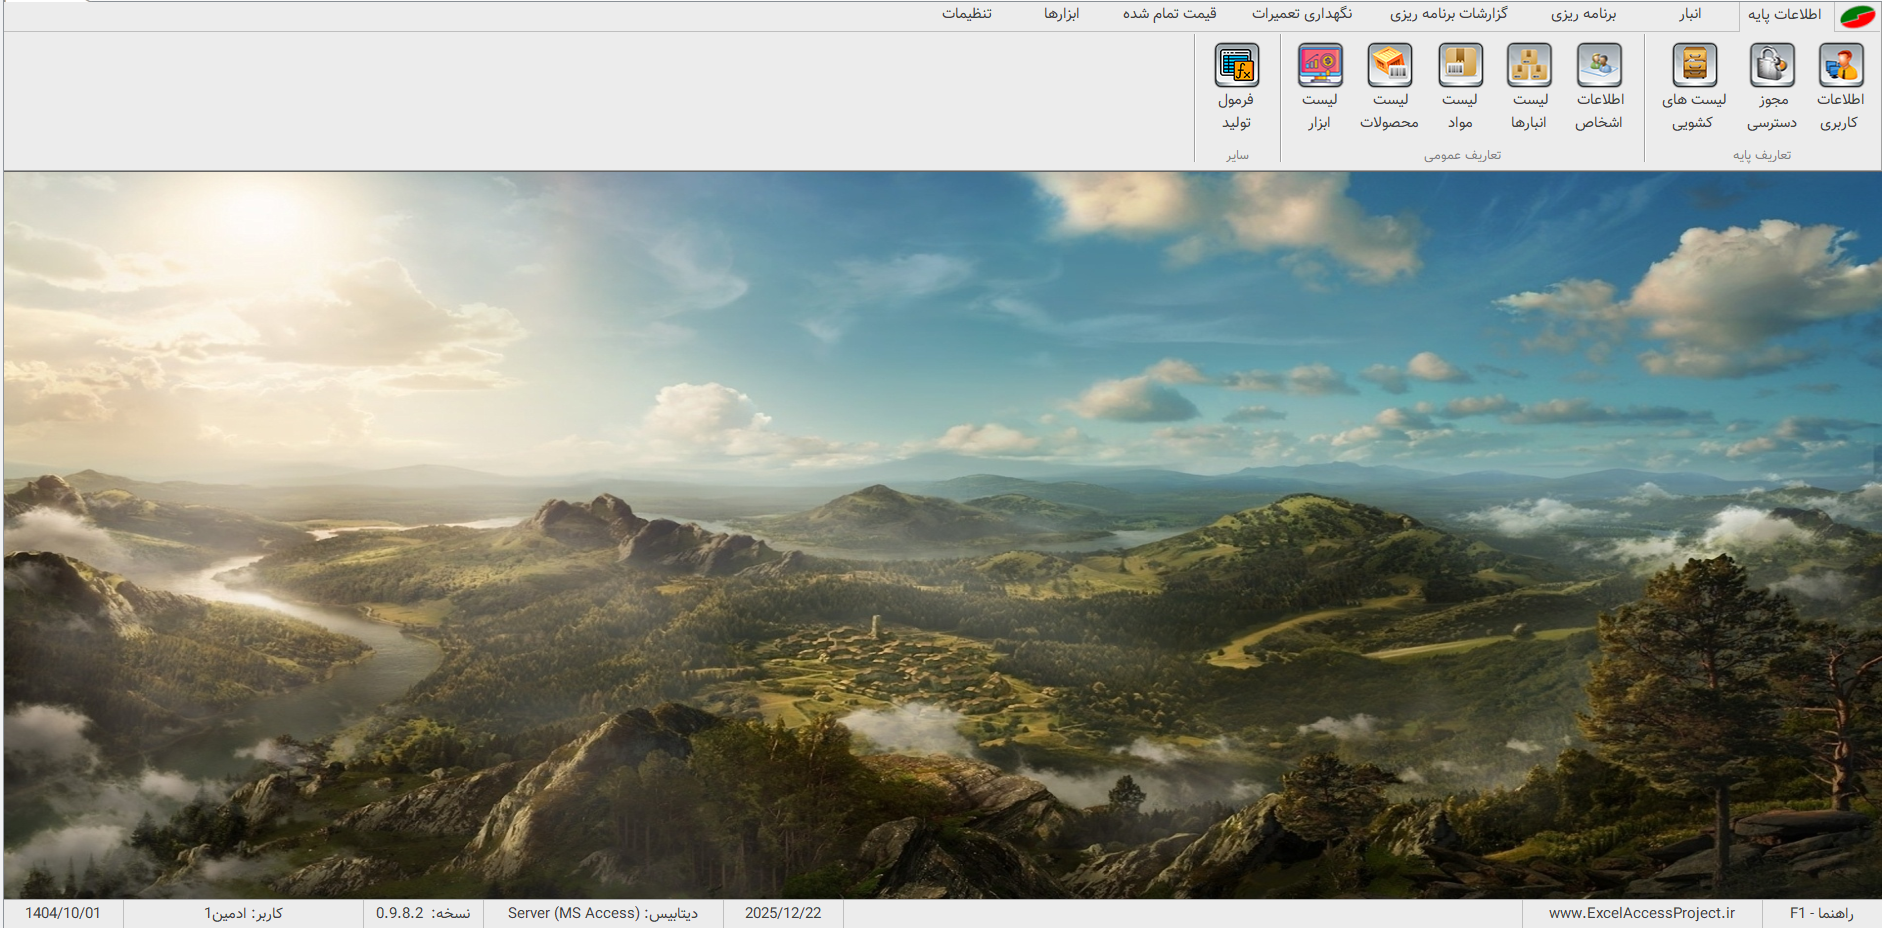
Task: Switch to the Basic Info (اطلاعات پایه) tab
Action: 1784,14
